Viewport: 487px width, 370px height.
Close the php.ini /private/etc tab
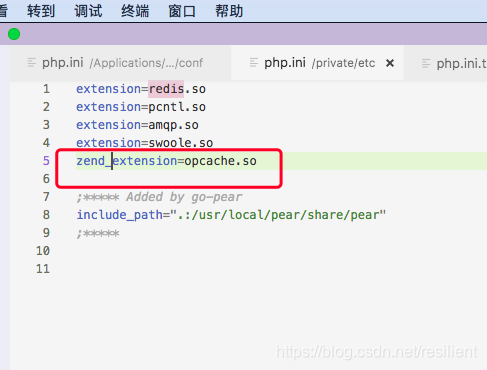(390, 63)
